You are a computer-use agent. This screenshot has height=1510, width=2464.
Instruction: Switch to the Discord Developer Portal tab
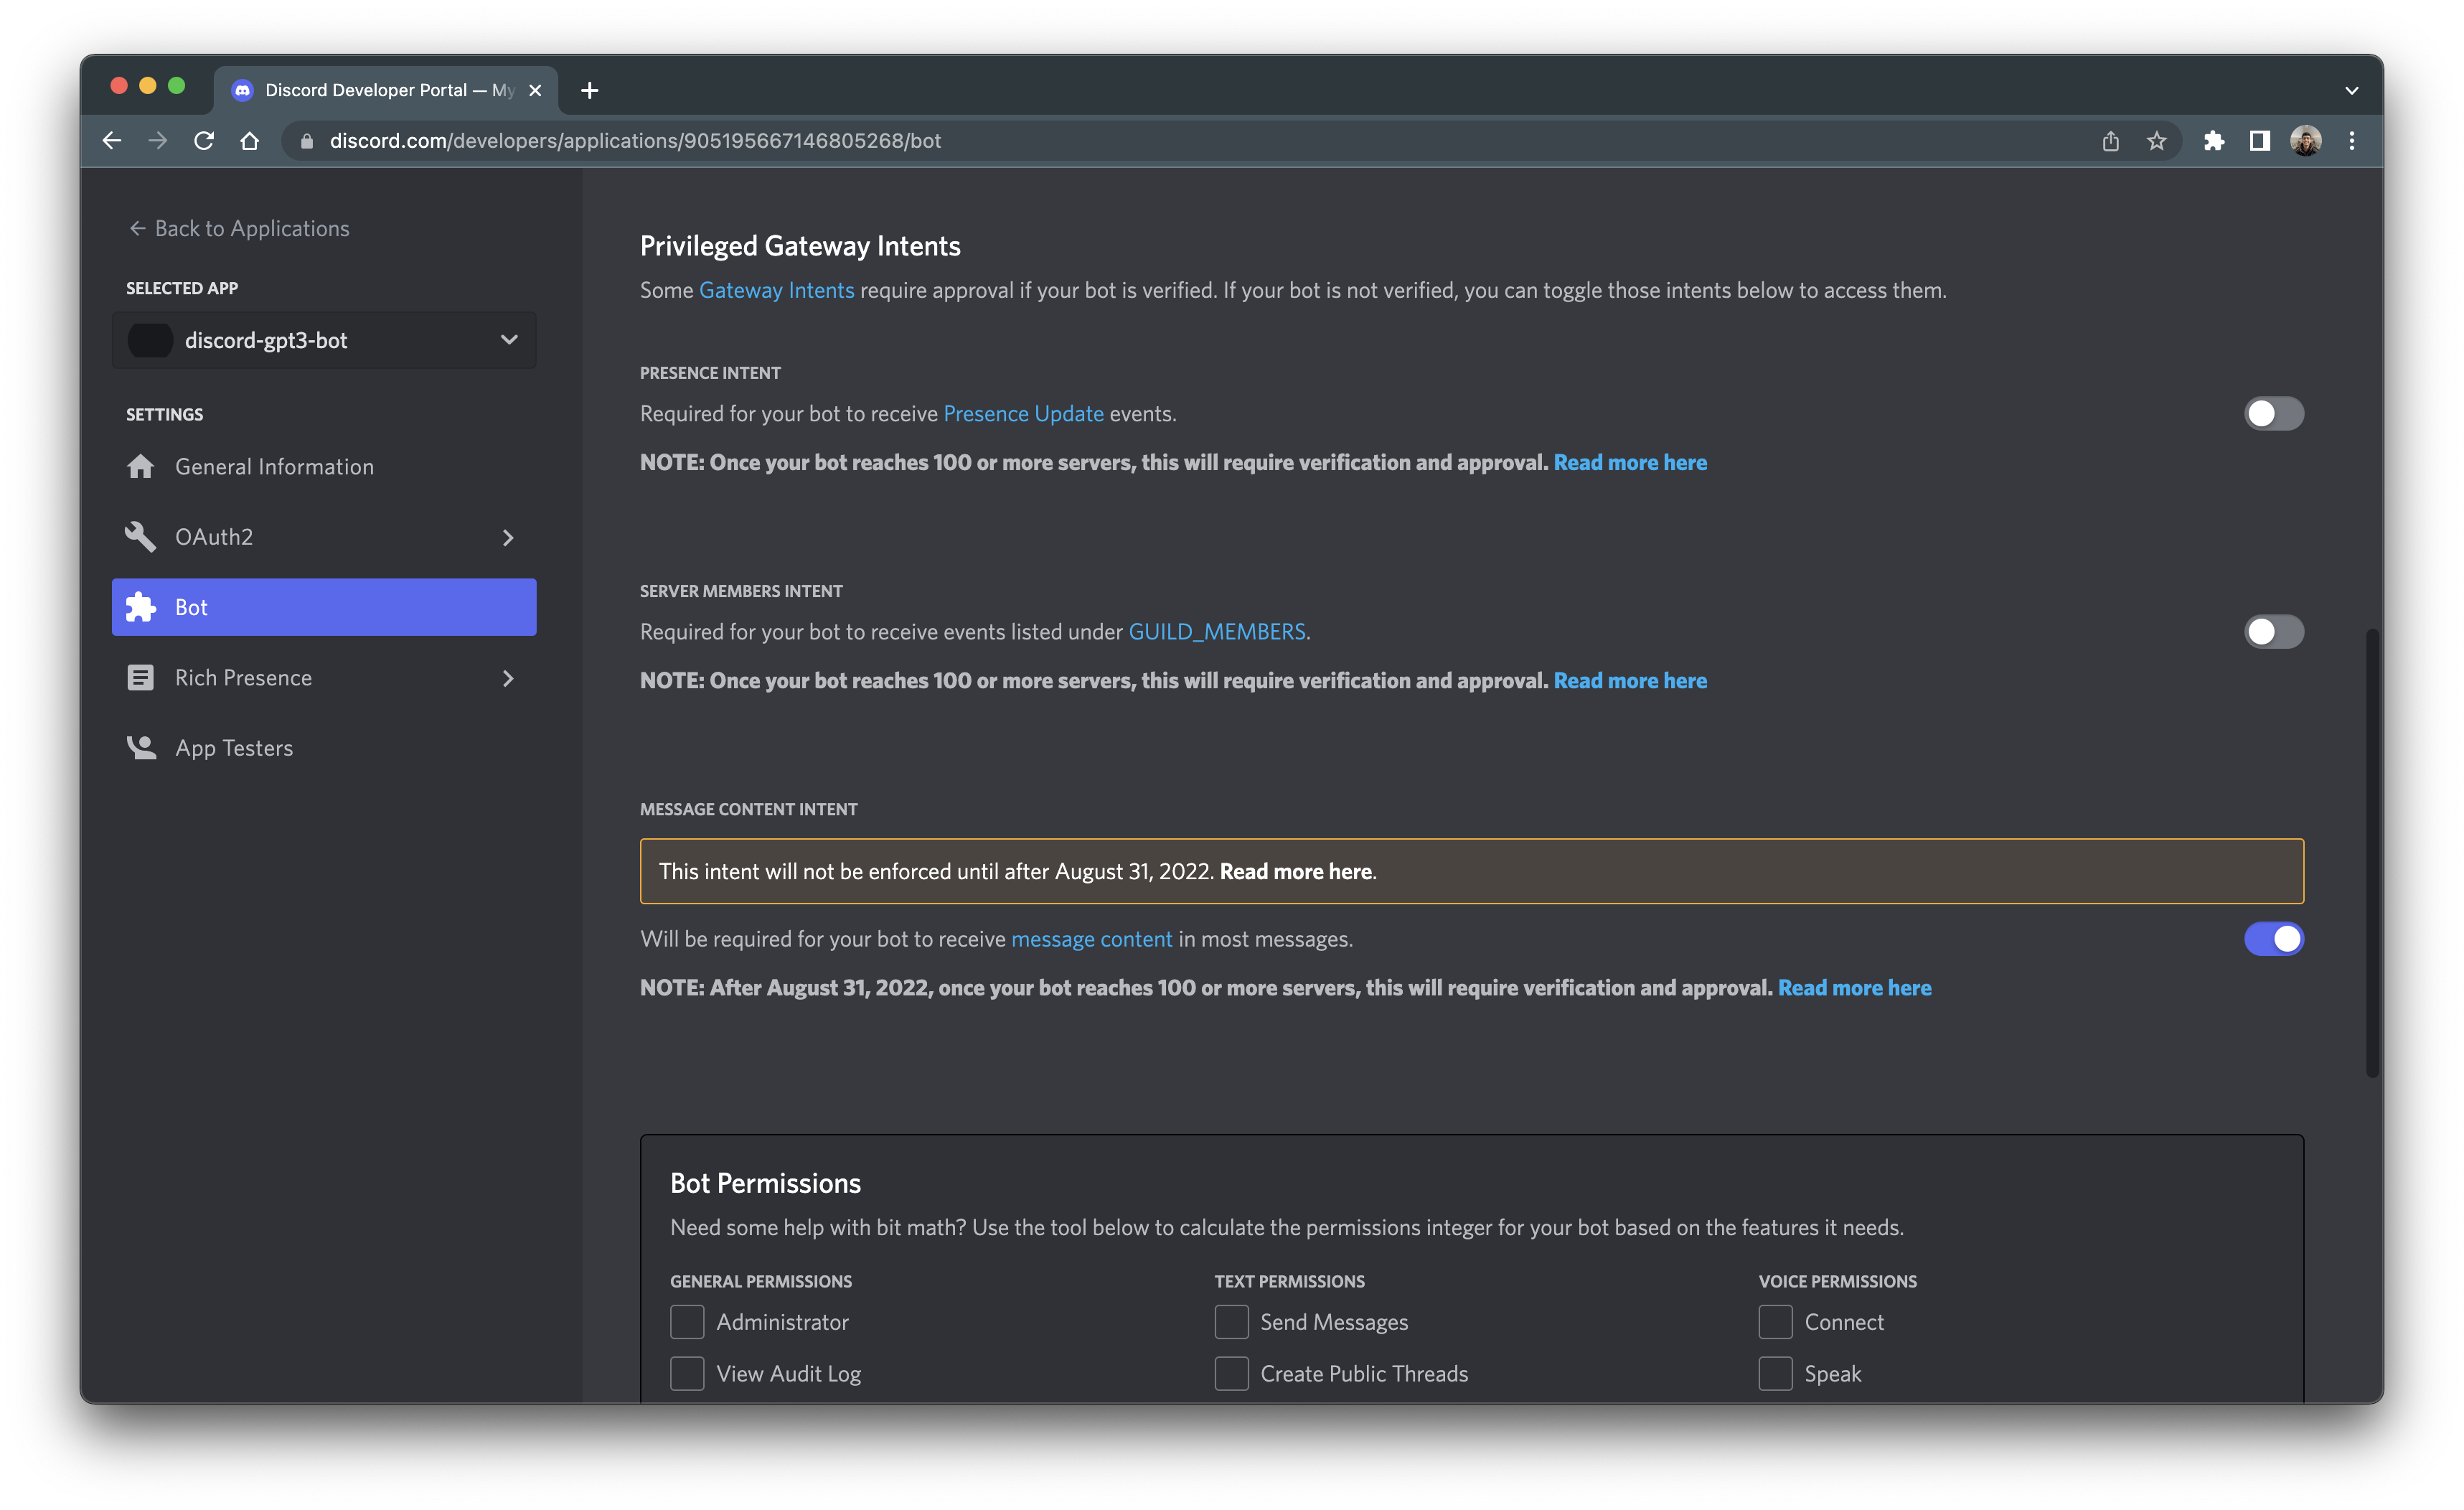386,91
